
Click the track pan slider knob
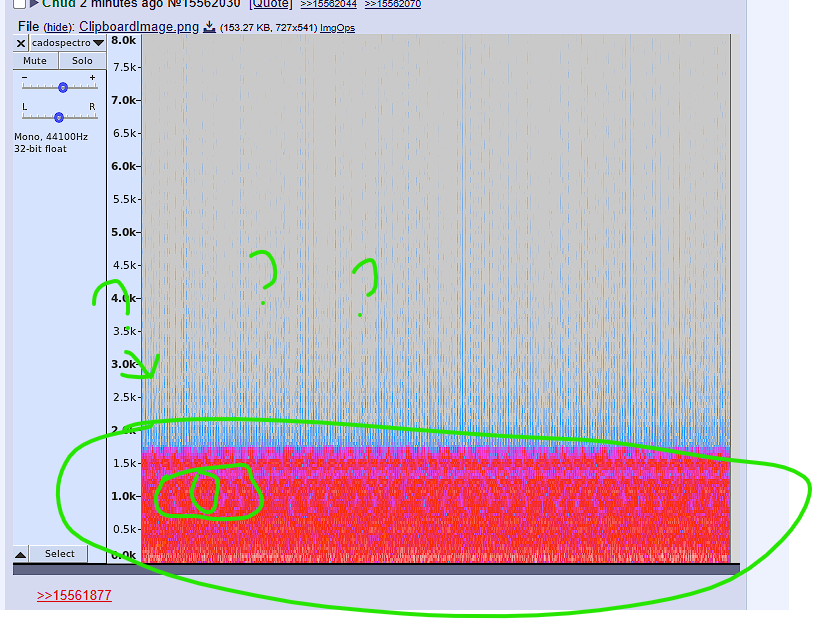59,117
